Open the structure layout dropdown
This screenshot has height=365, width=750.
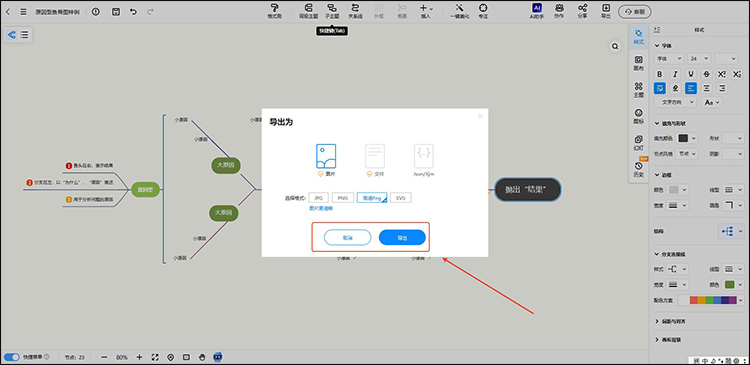click(731, 232)
